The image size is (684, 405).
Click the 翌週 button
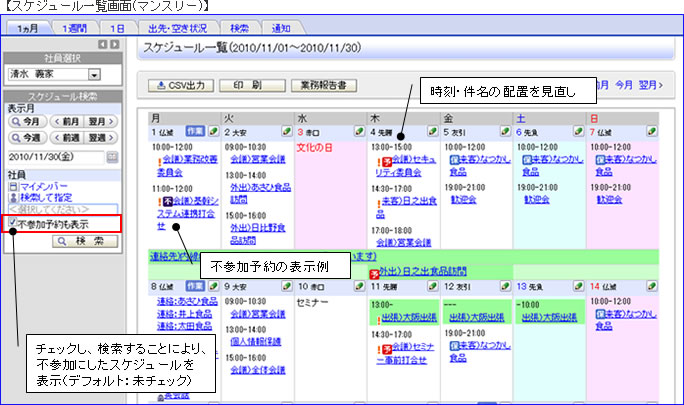(x=100, y=138)
